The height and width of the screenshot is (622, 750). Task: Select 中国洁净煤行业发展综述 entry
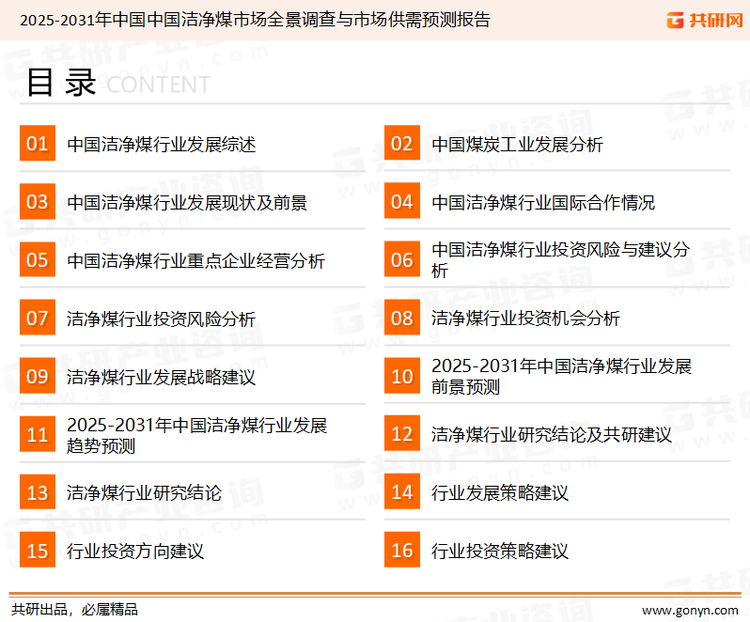pyautogui.click(x=161, y=144)
